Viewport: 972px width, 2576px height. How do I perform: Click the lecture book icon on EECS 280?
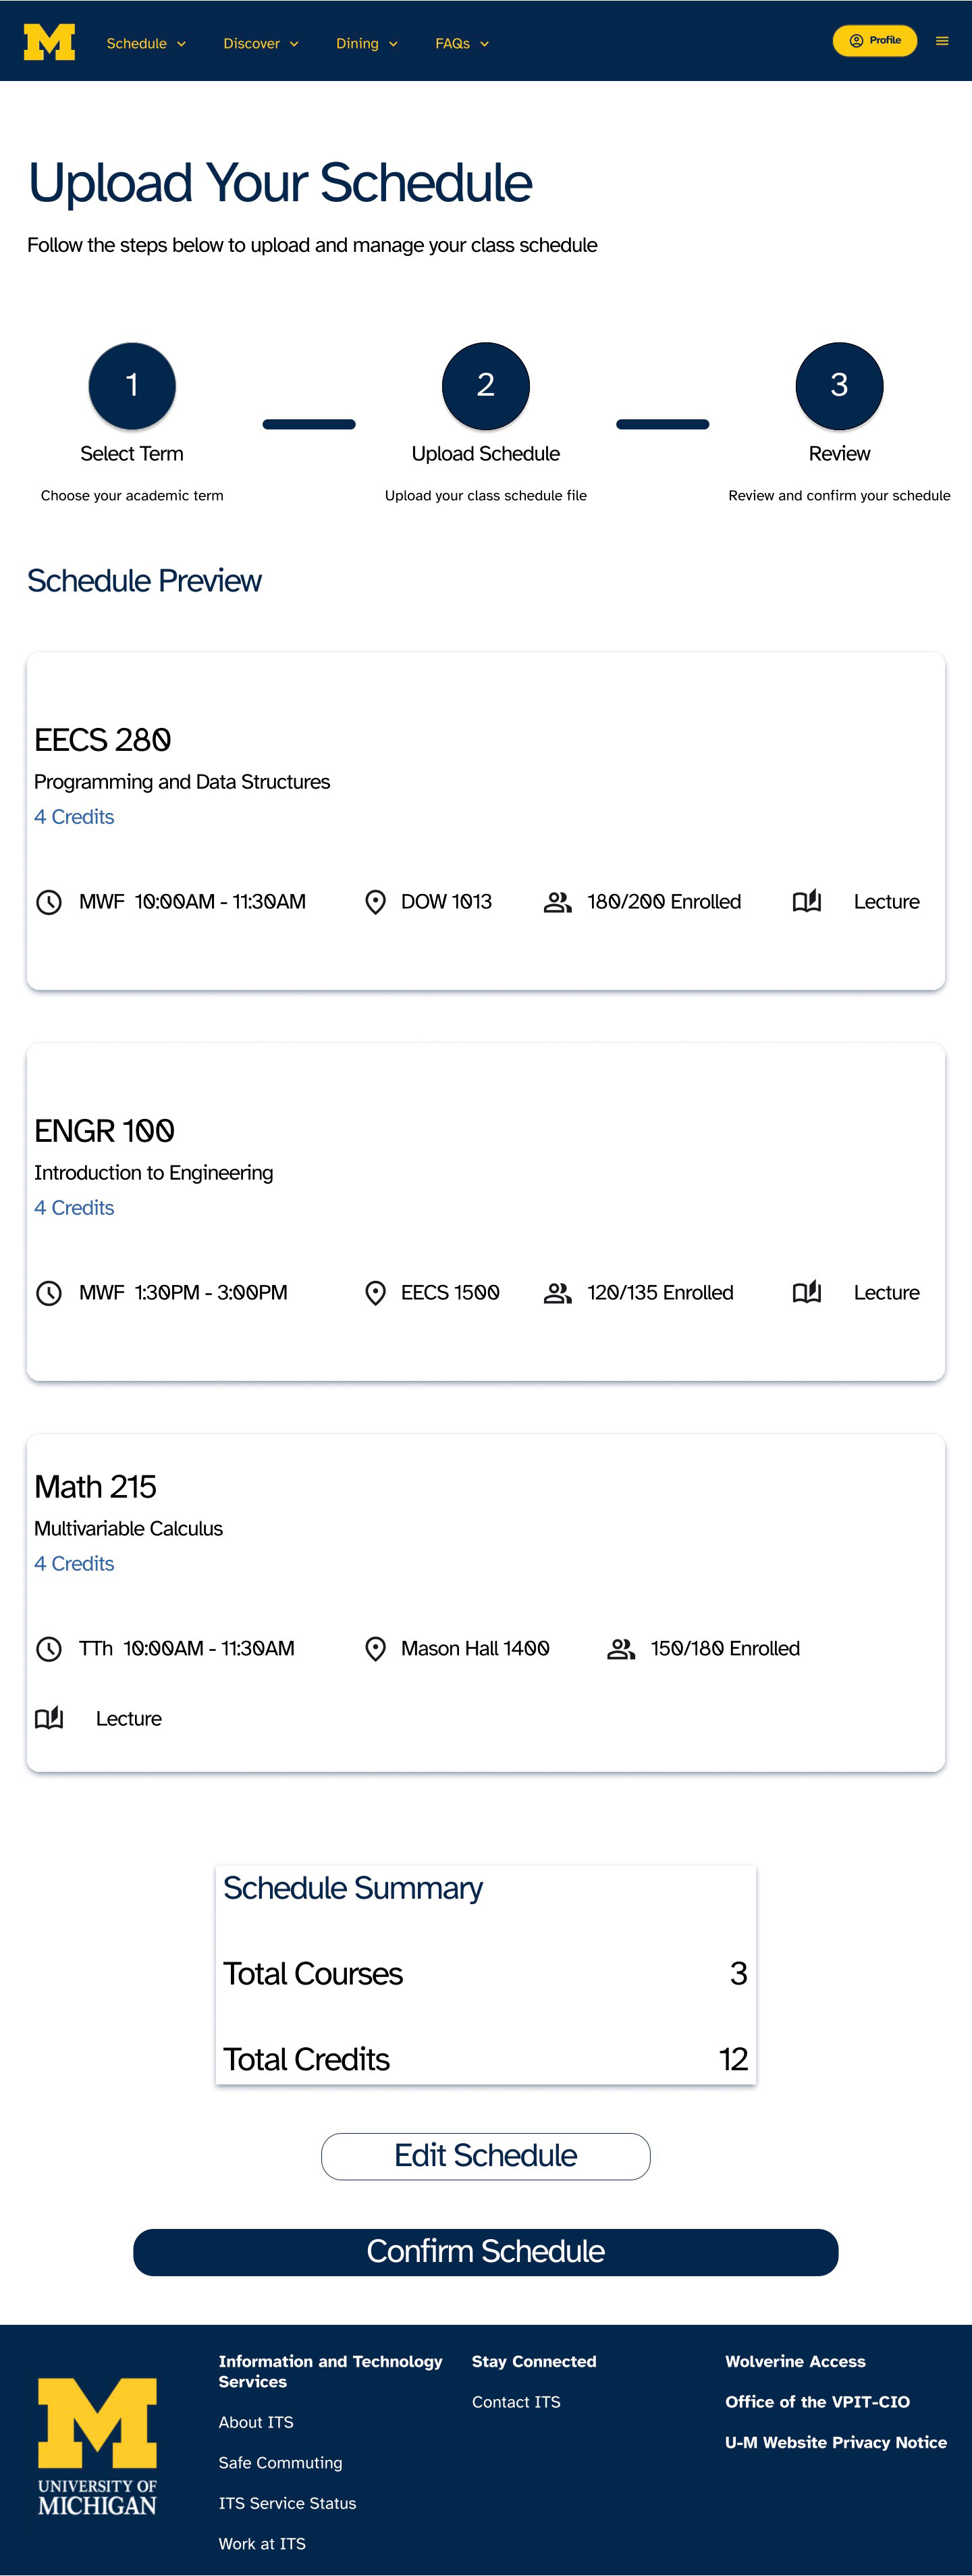coord(807,902)
